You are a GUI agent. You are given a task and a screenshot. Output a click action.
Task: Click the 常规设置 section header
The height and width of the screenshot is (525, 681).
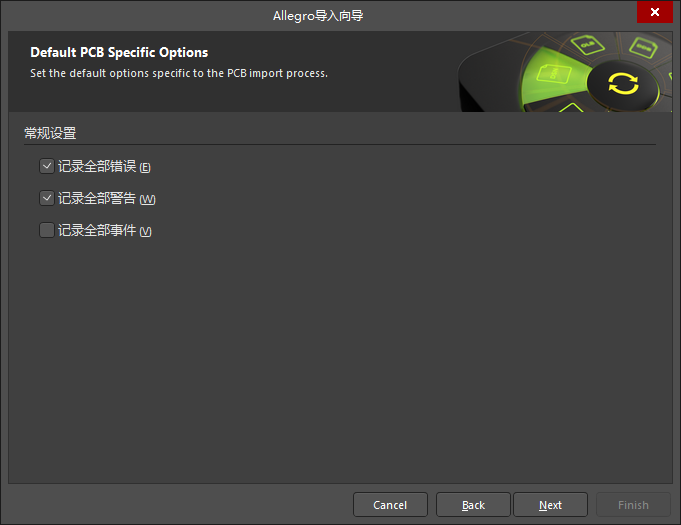(x=50, y=132)
